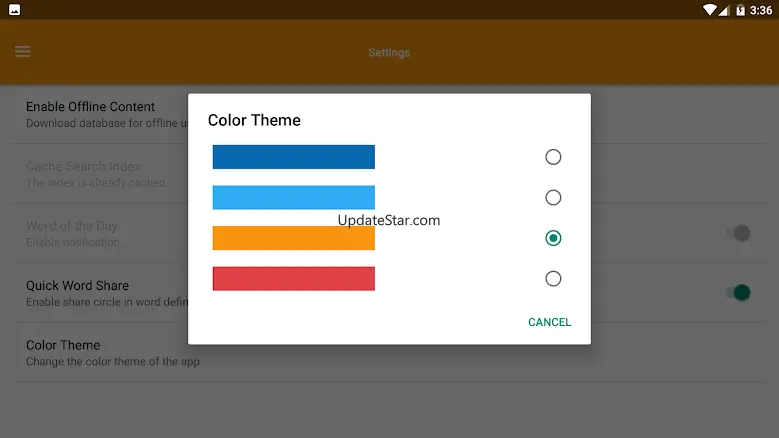Select the light blue theme radio button
Viewport: 779px width, 438px height.
[553, 198]
